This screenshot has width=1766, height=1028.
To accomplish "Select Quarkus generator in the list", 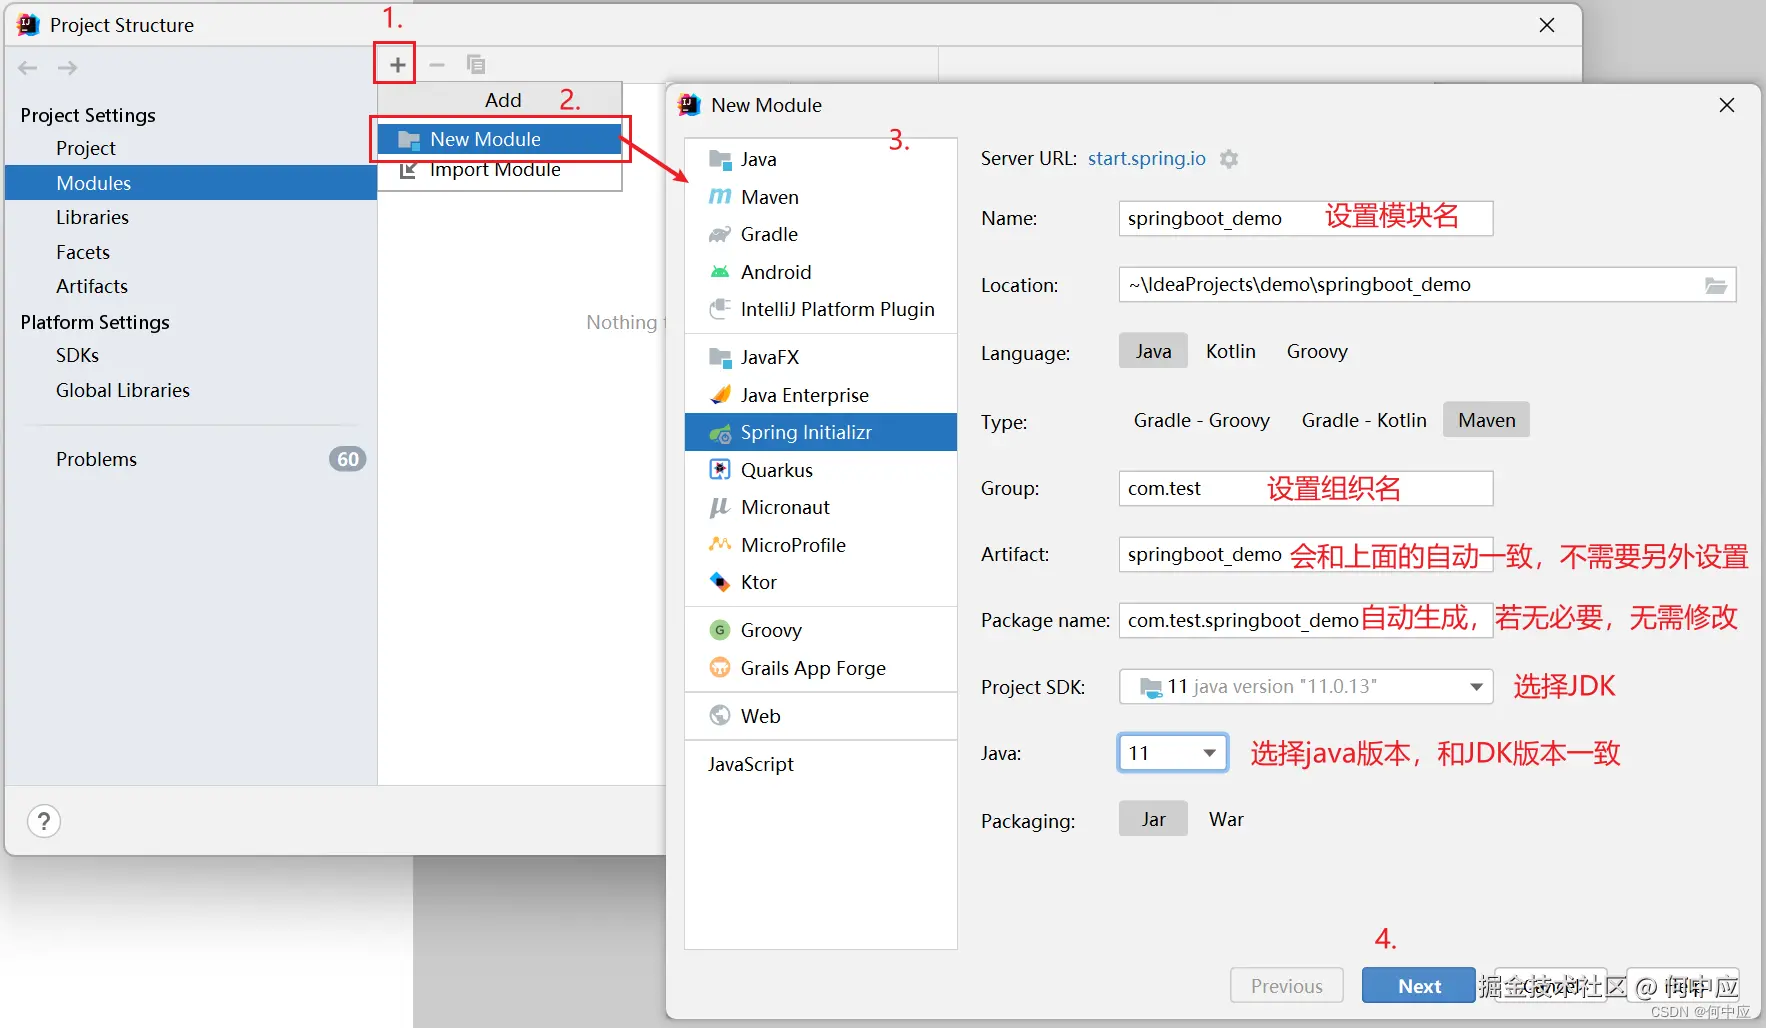I will click(820, 470).
